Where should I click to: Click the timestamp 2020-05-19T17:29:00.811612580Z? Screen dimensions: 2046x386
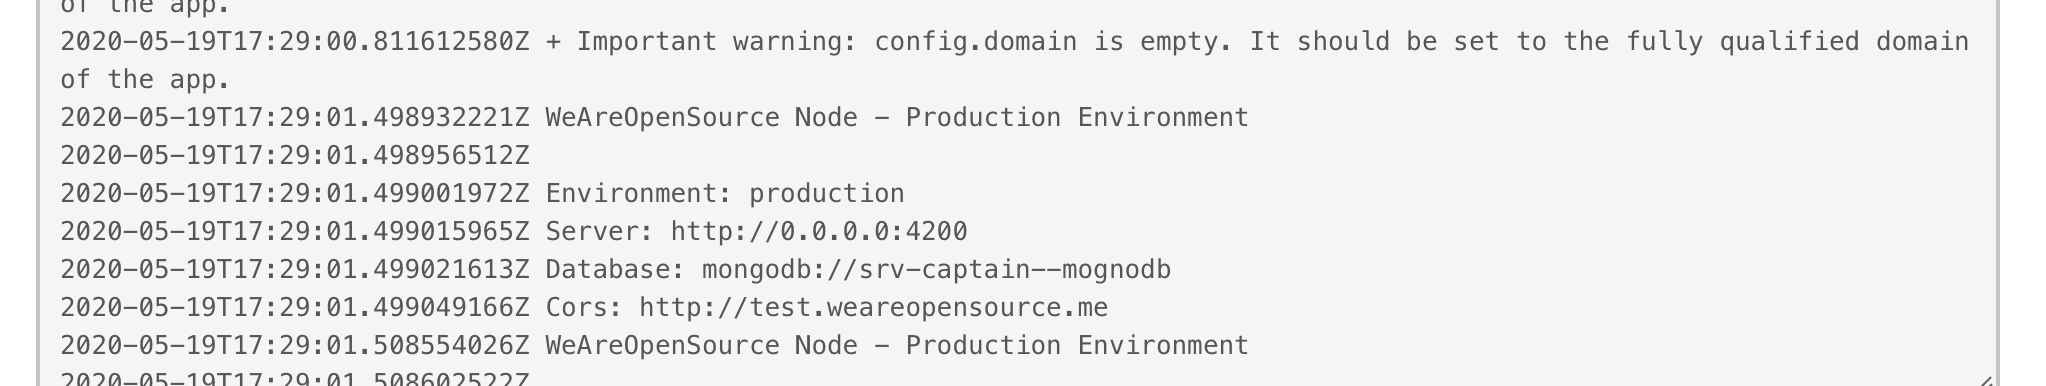pos(295,42)
